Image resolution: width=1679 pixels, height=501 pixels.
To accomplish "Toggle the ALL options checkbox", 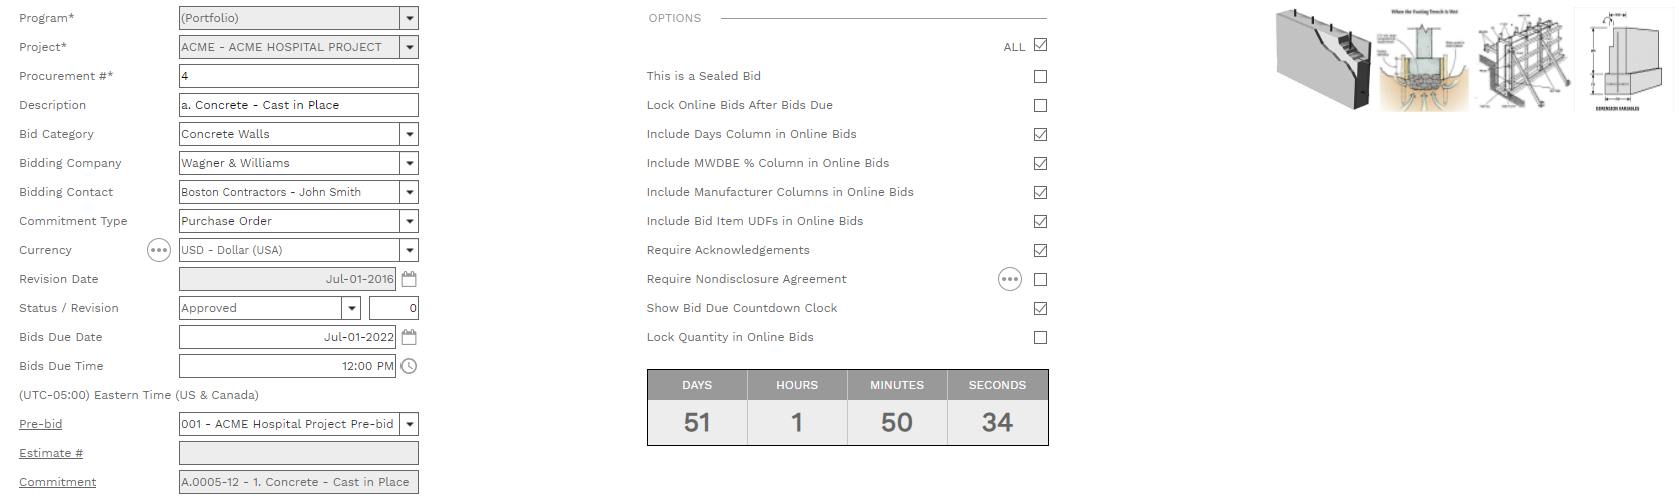I will point(1040,45).
